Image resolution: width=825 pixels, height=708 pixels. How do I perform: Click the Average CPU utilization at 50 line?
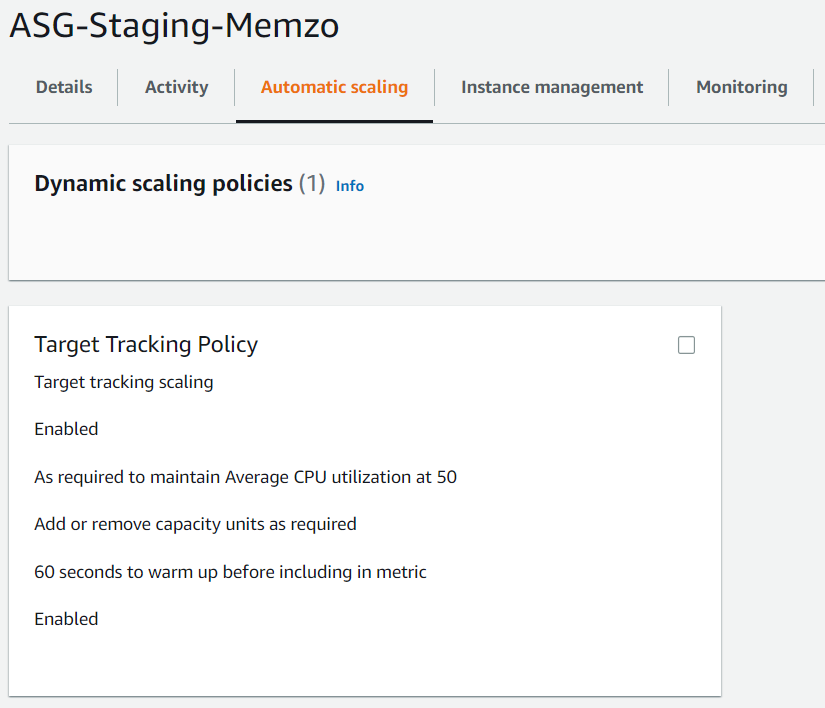tap(245, 477)
